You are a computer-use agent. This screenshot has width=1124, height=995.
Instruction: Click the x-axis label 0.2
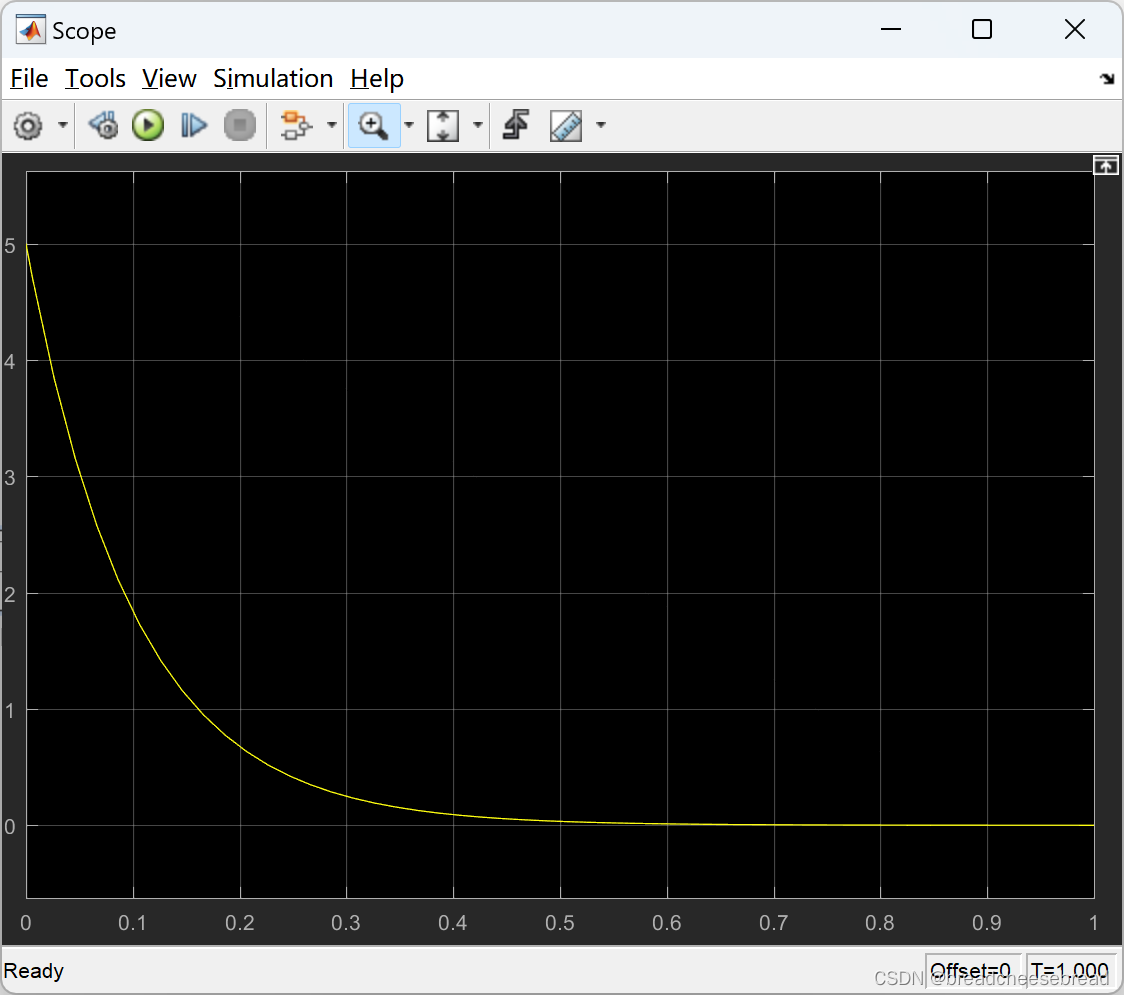239,923
